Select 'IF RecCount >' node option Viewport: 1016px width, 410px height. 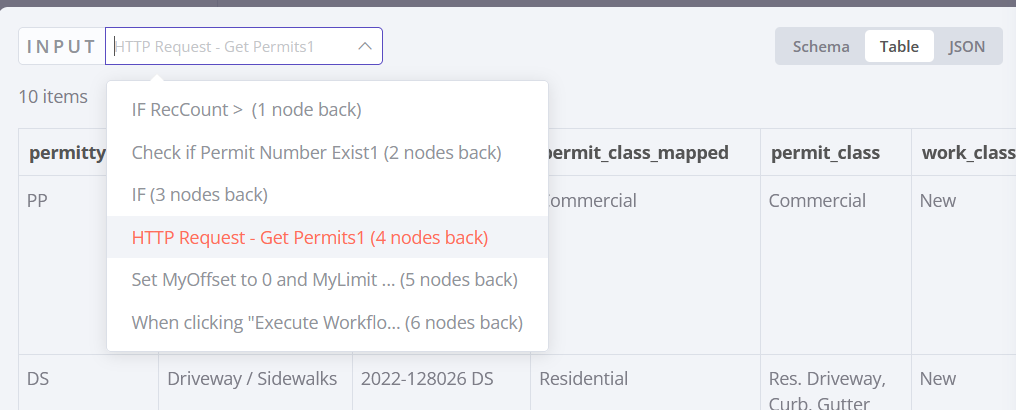tap(246, 110)
